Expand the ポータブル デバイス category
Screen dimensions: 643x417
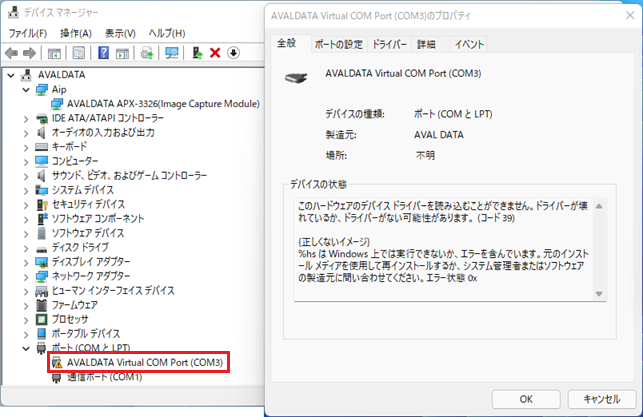pyautogui.click(x=26, y=334)
